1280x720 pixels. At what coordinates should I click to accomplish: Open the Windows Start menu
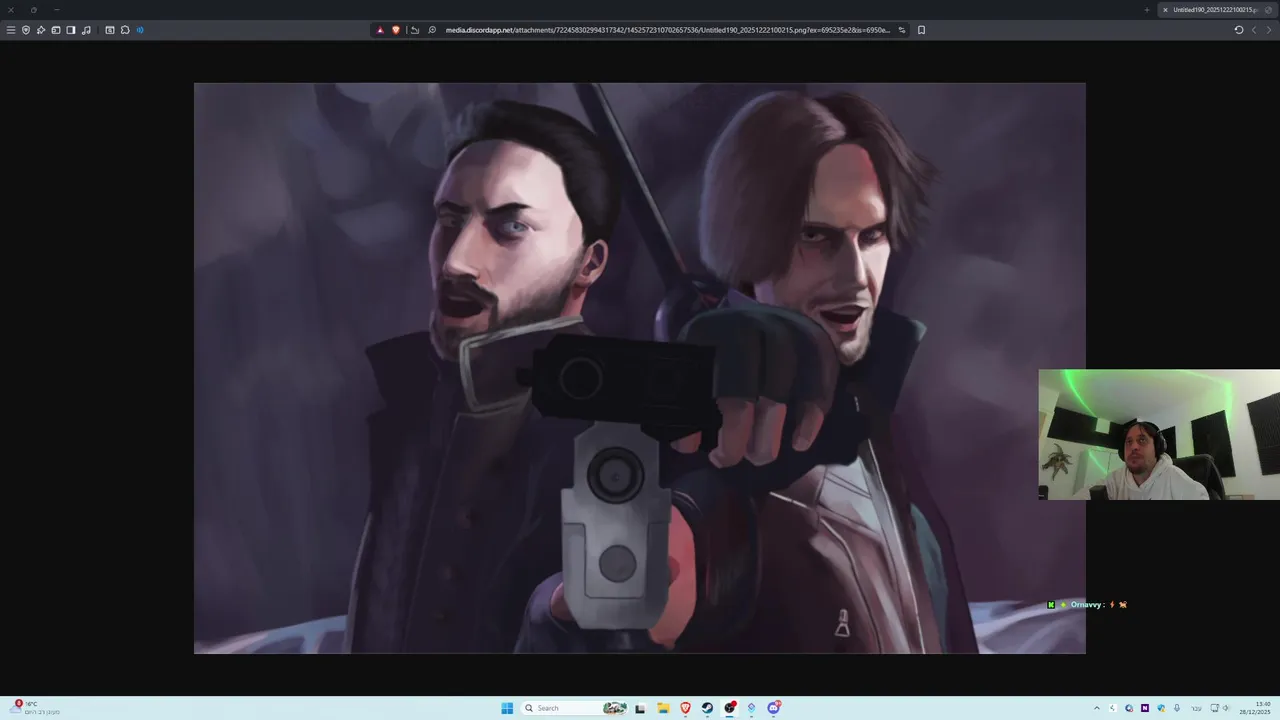tap(507, 708)
